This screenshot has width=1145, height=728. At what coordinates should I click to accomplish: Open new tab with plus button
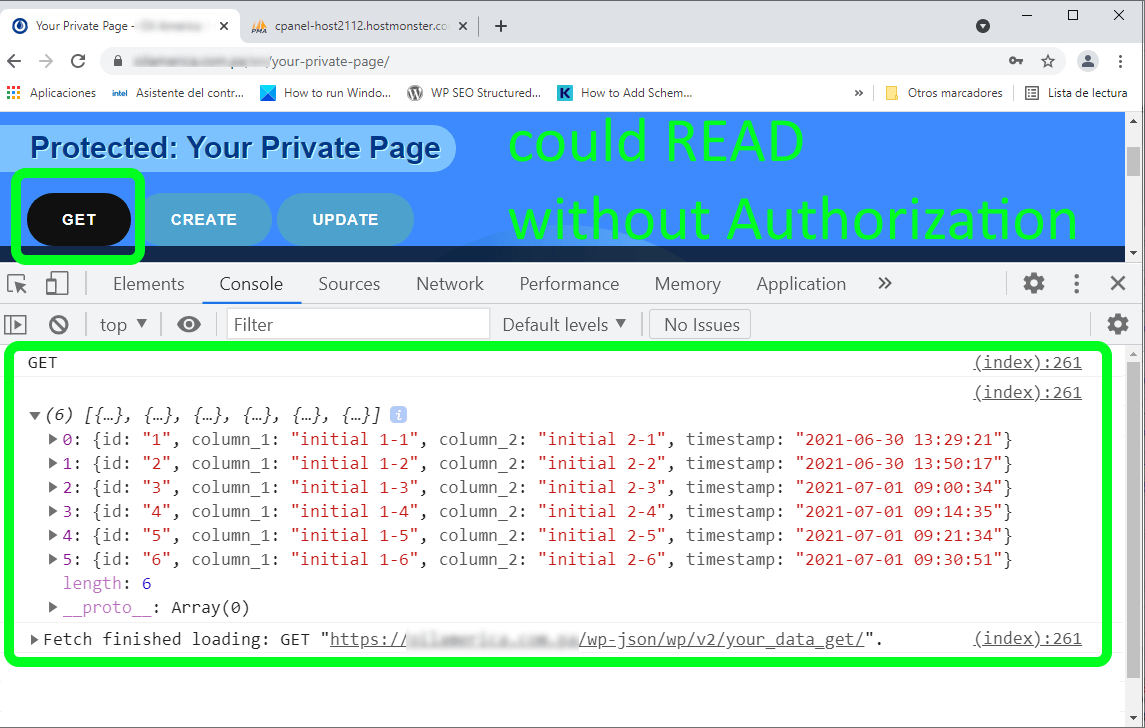501,26
